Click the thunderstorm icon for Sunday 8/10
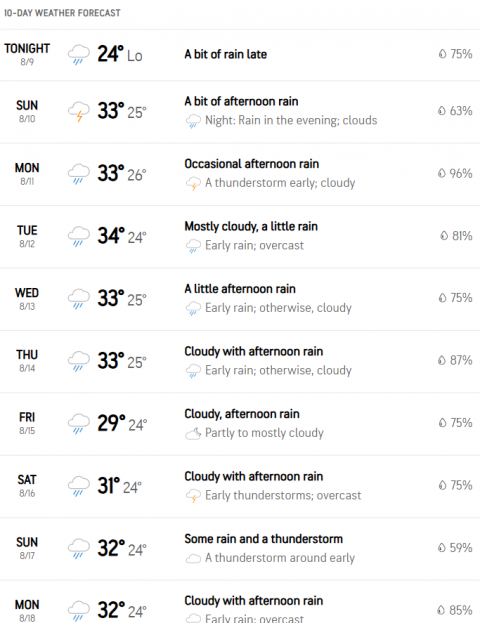Viewport: 480px width, 623px height. (x=79, y=112)
